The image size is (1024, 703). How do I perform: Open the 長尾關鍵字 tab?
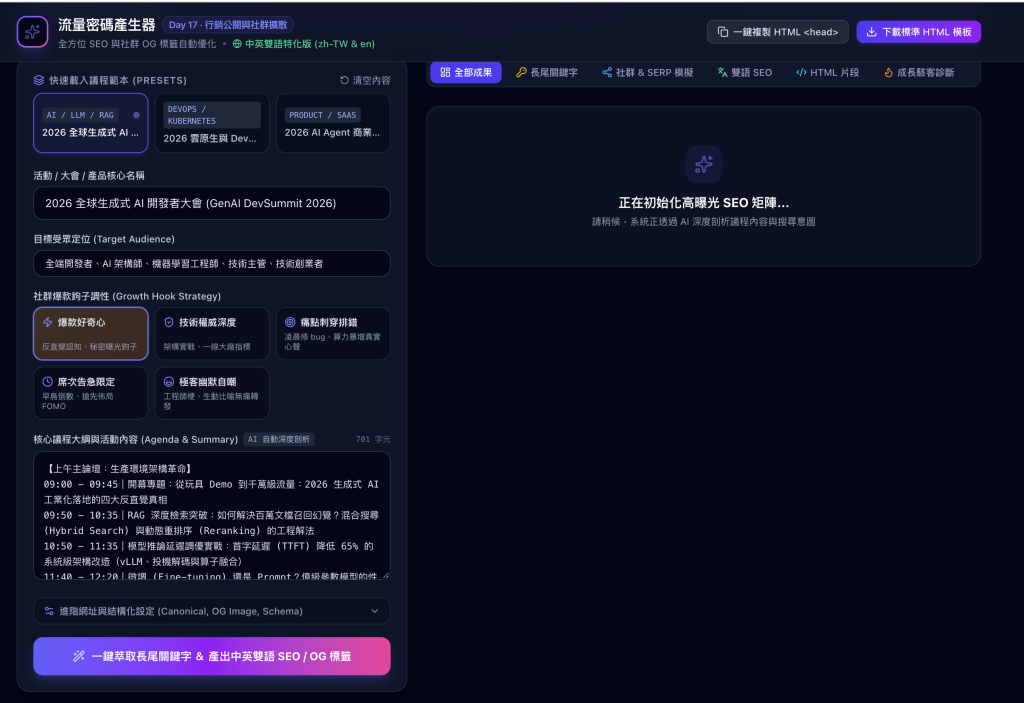coord(547,73)
